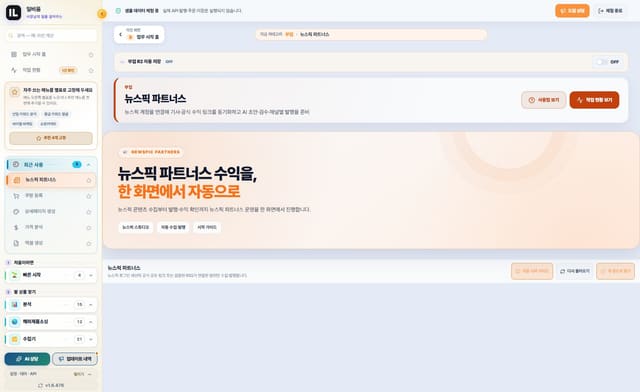Click the shield icon in the top notice bar
640x392 pixels.
tap(118, 11)
